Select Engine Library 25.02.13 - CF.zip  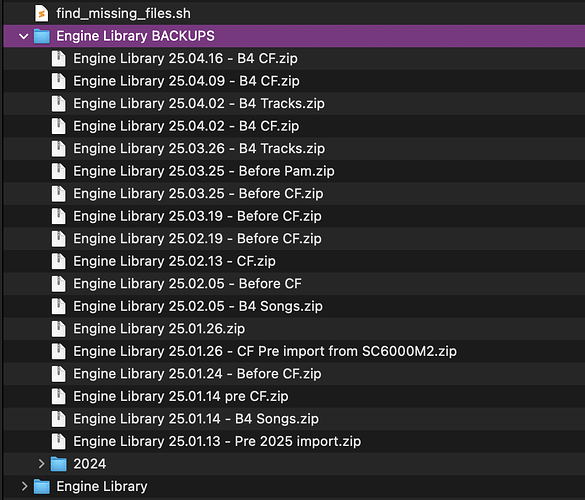(x=174, y=261)
